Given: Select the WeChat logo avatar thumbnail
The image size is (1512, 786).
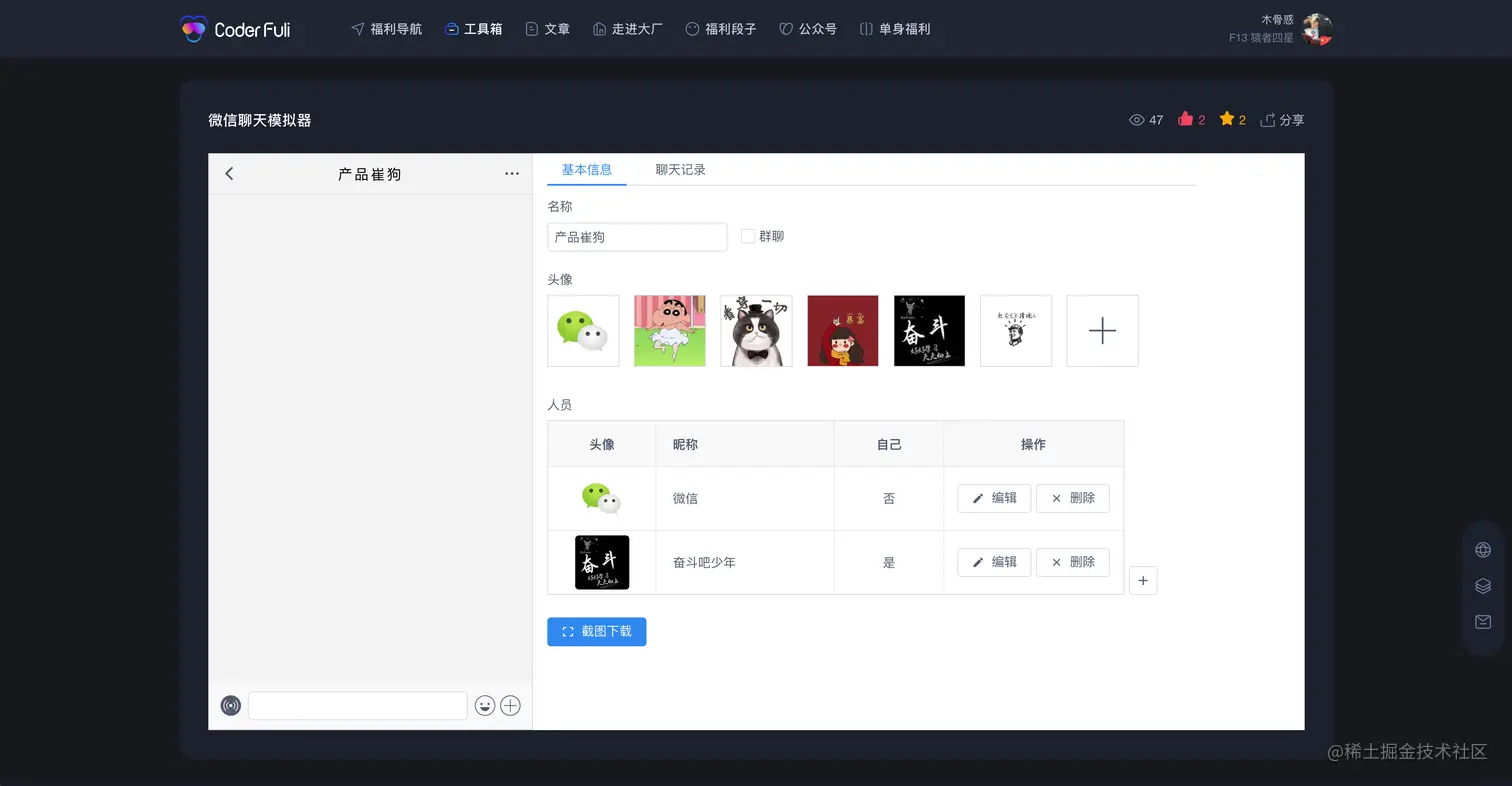Looking at the screenshot, I should [583, 330].
